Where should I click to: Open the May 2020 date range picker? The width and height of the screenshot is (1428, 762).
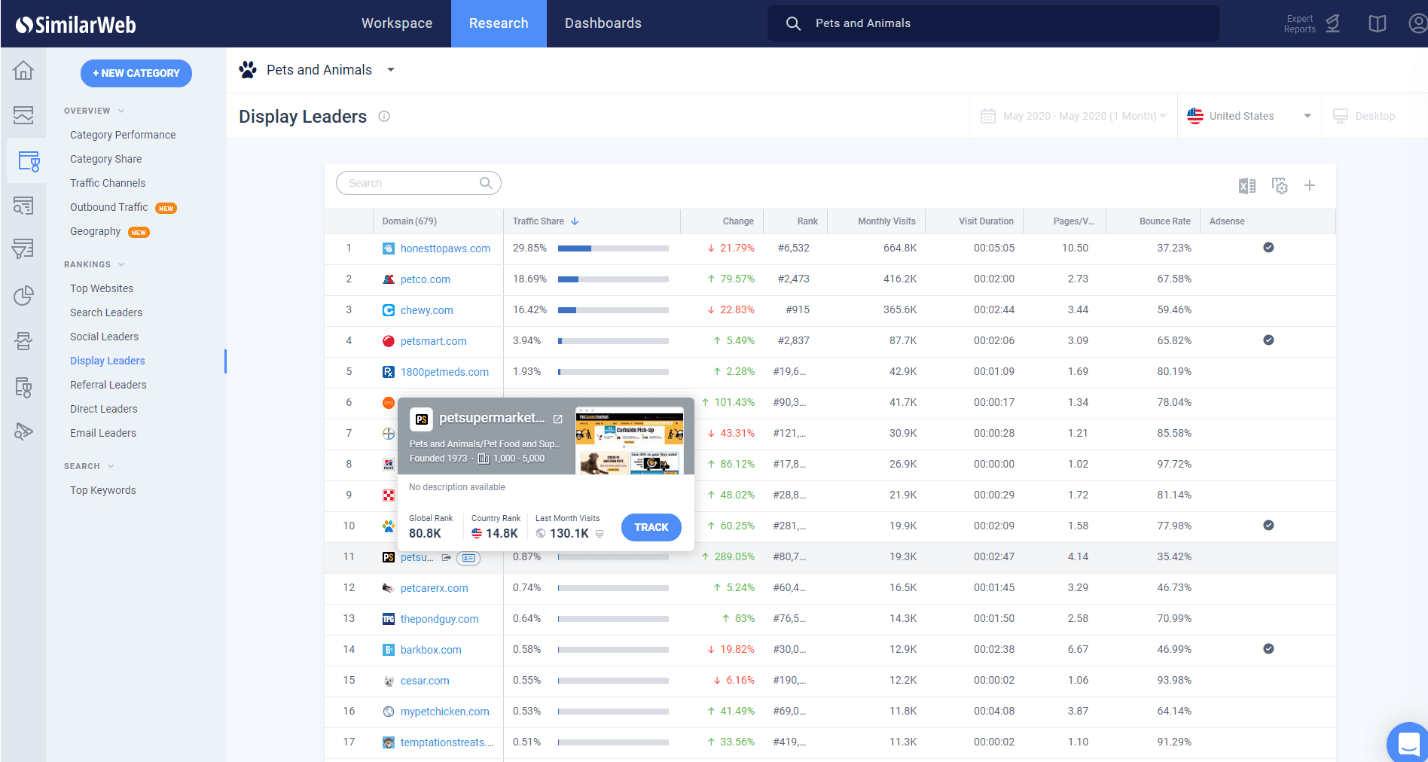[1074, 116]
